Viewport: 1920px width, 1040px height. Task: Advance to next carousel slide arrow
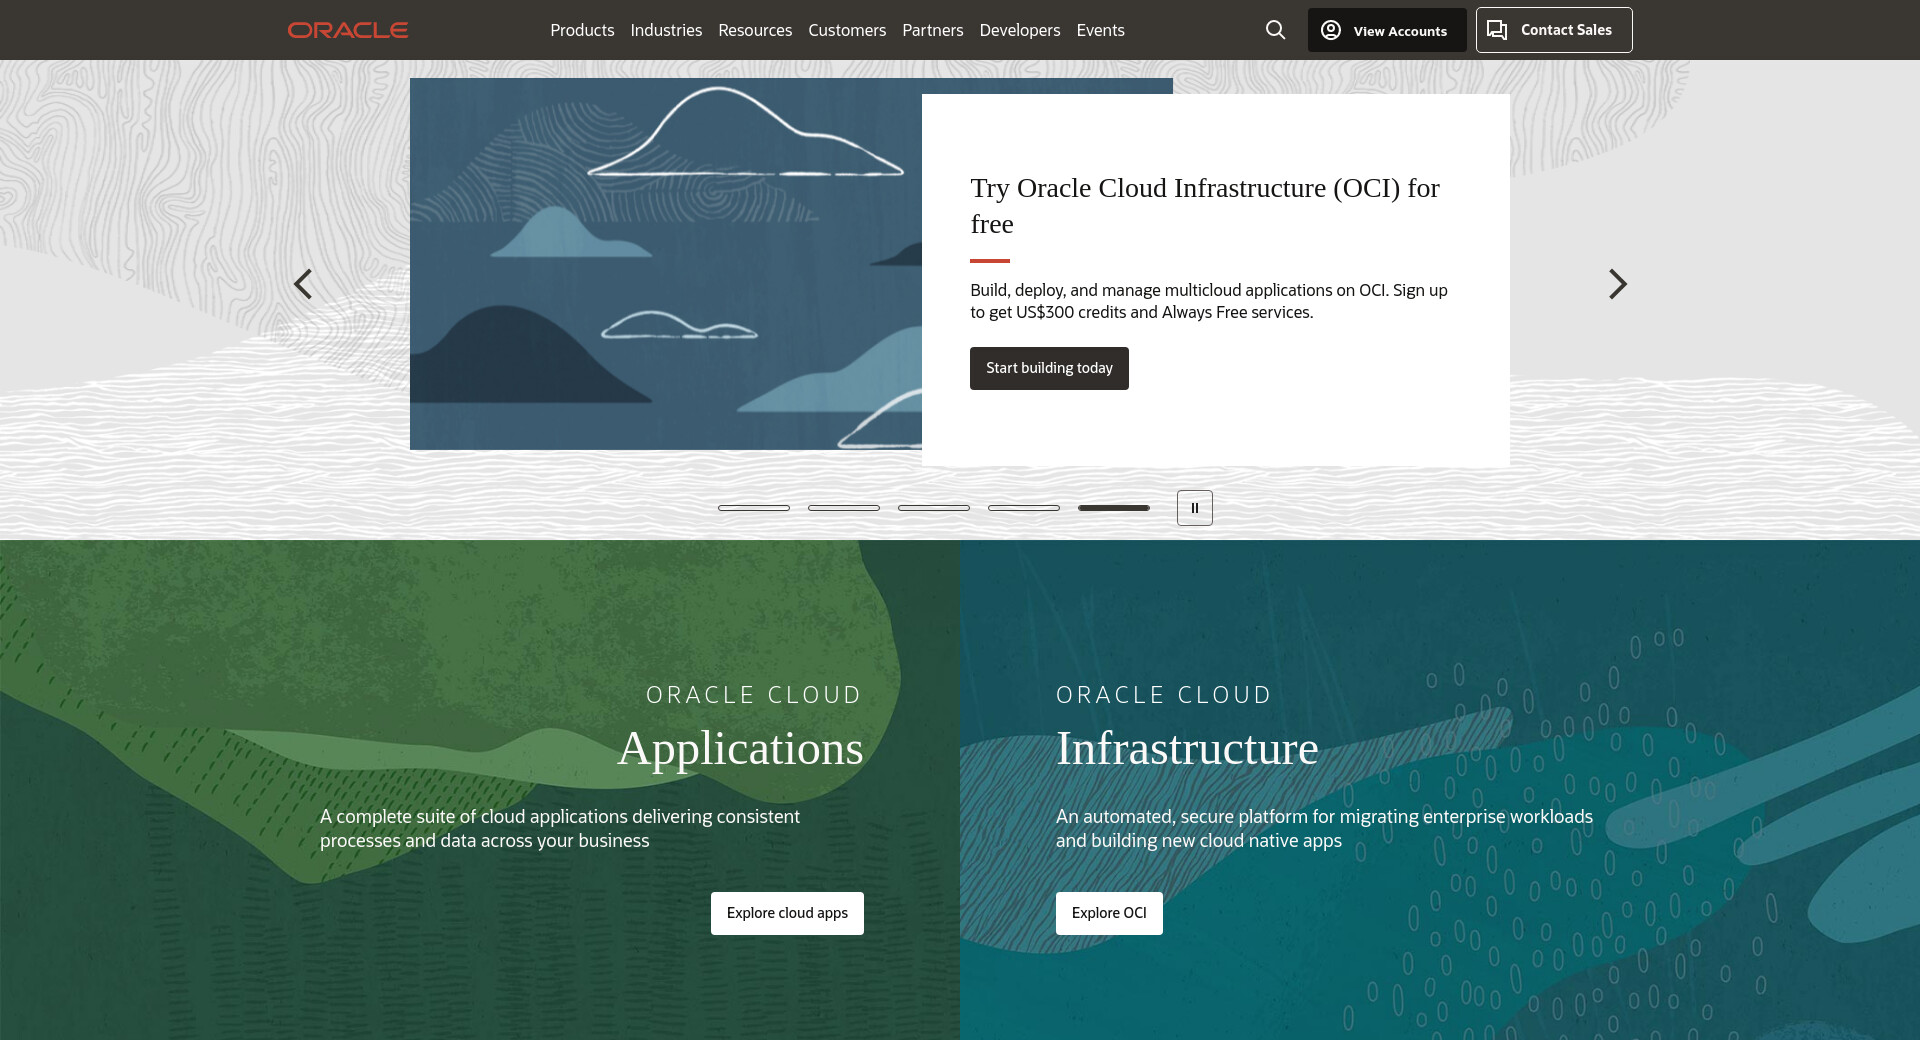click(x=1617, y=284)
